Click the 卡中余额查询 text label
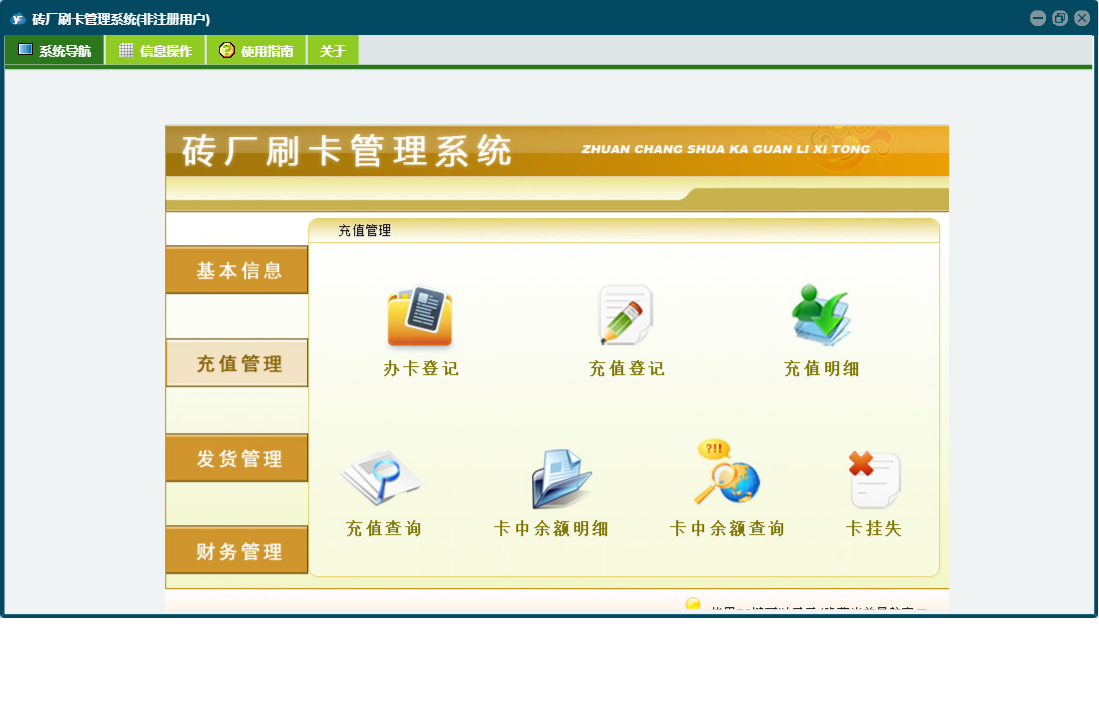The width and height of the screenshot is (1099, 723). click(727, 528)
